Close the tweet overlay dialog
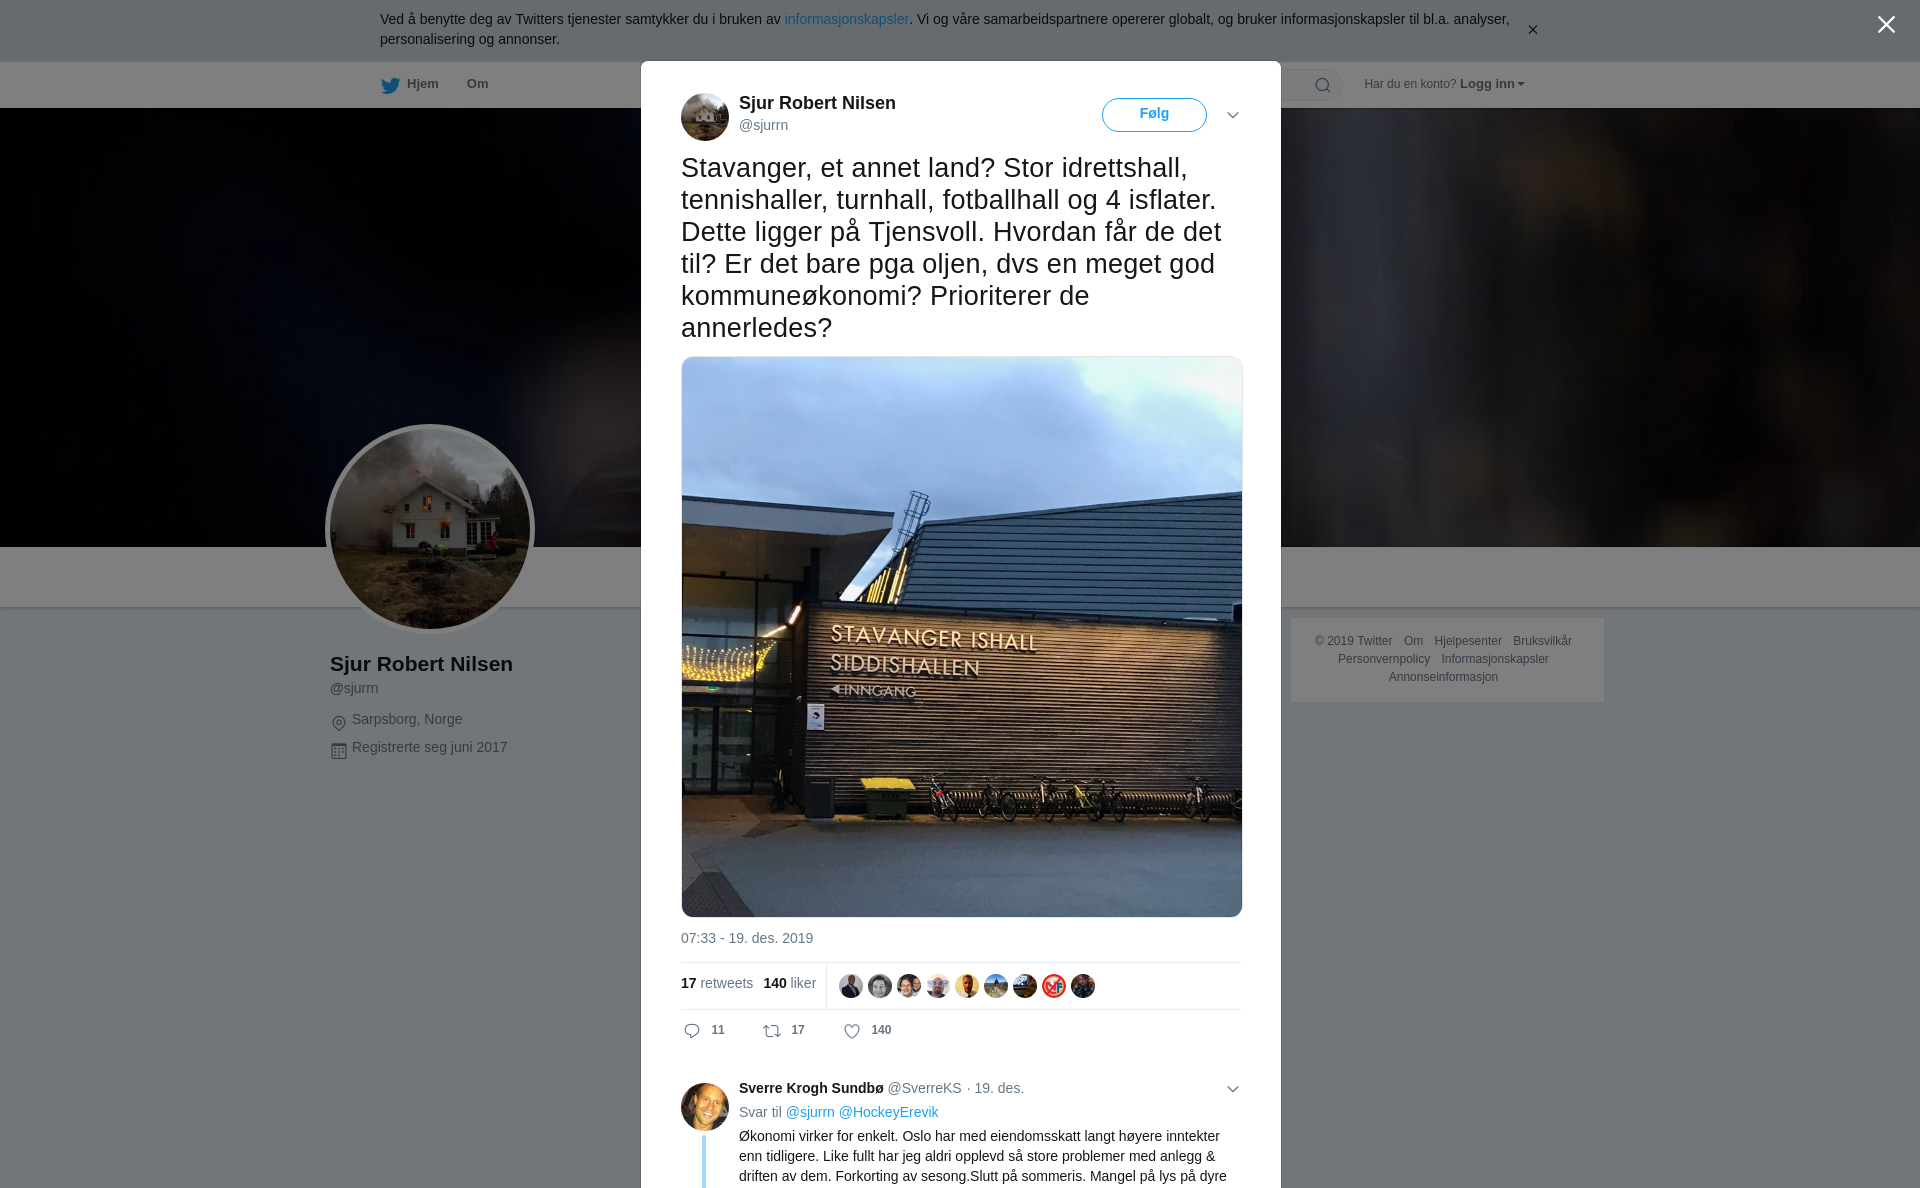Viewport: 1920px width, 1188px height. pos(1886,25)
